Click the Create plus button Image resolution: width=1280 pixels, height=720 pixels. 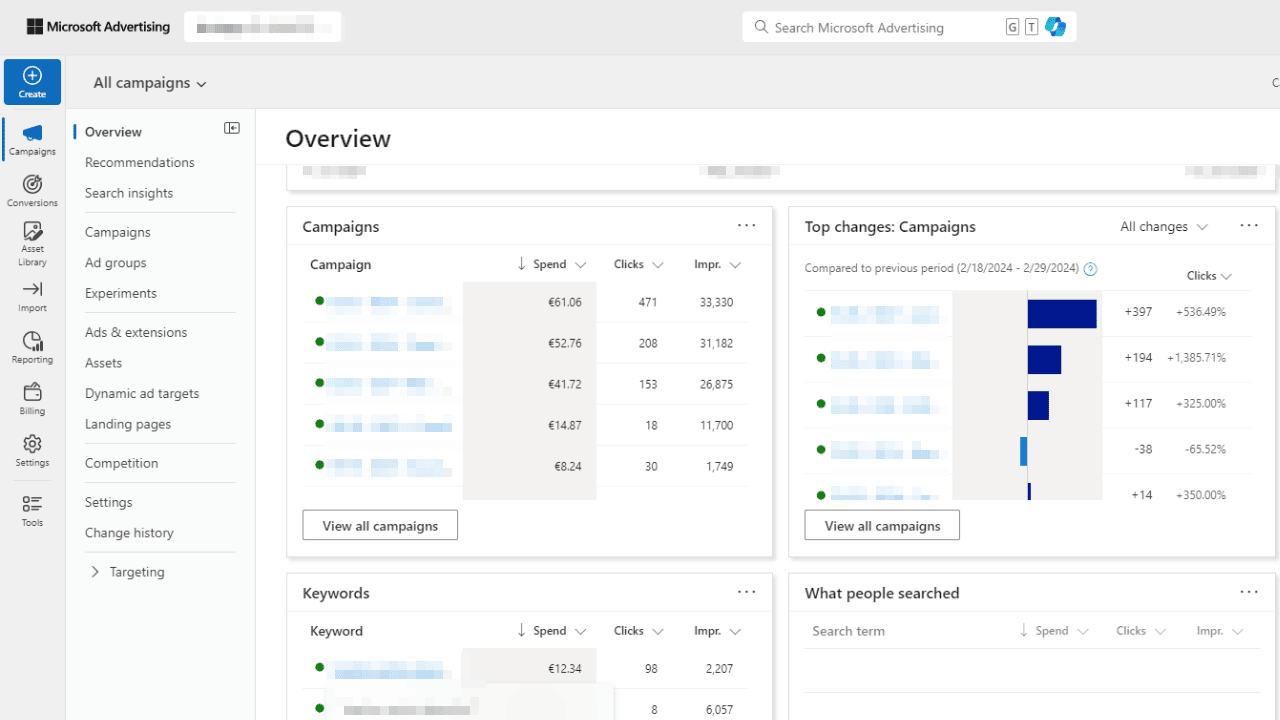point(32,82)
